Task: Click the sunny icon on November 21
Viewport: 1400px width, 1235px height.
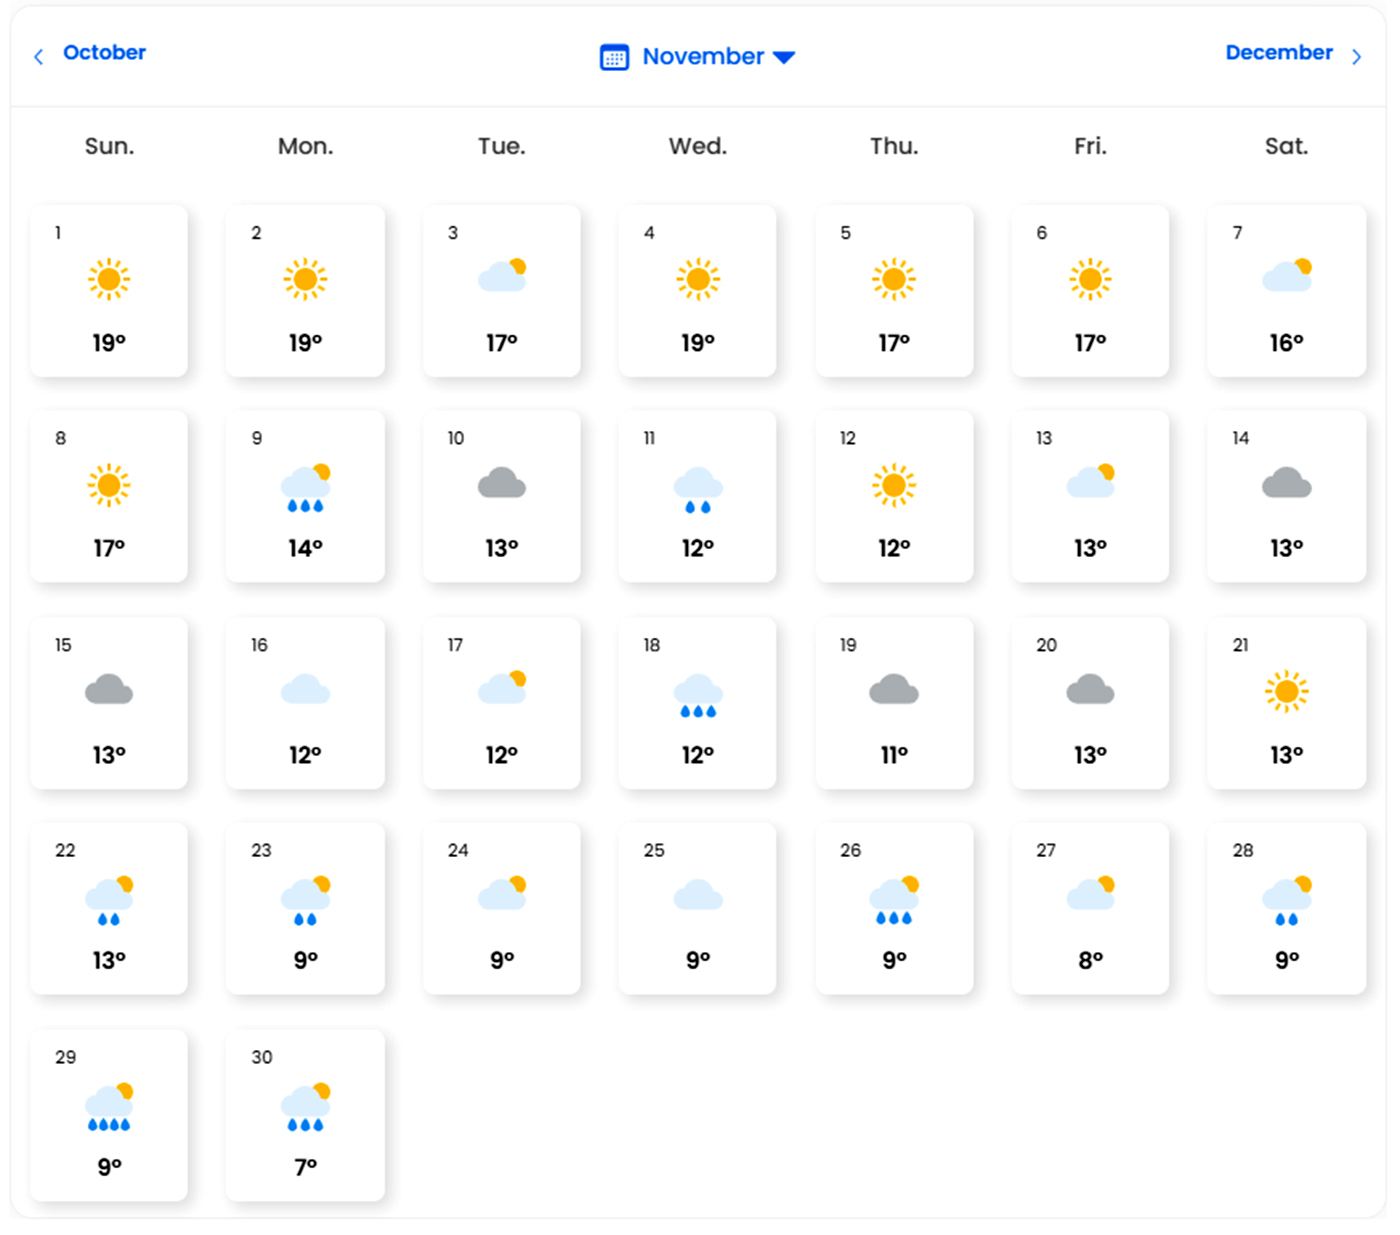Action: tap(1287, 691)
